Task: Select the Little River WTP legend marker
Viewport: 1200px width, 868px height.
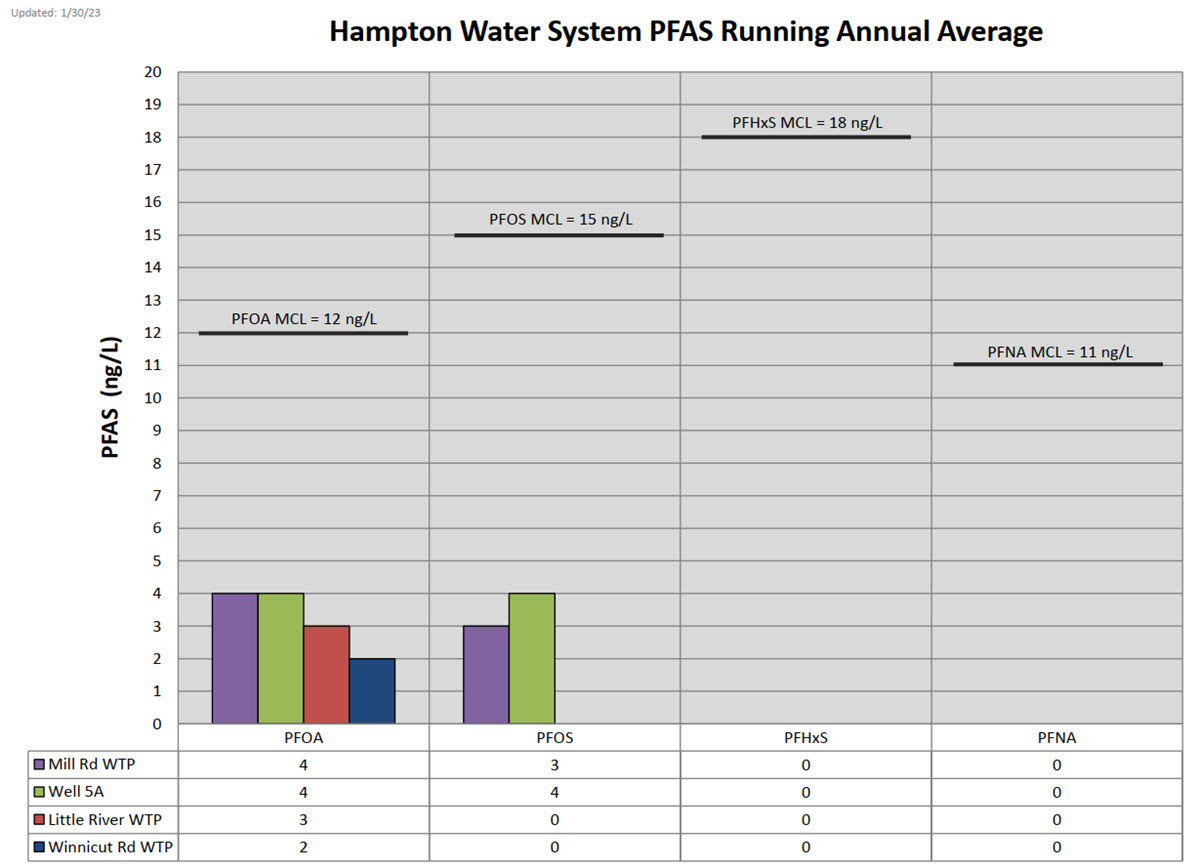Action: click(x=38, y=819)
